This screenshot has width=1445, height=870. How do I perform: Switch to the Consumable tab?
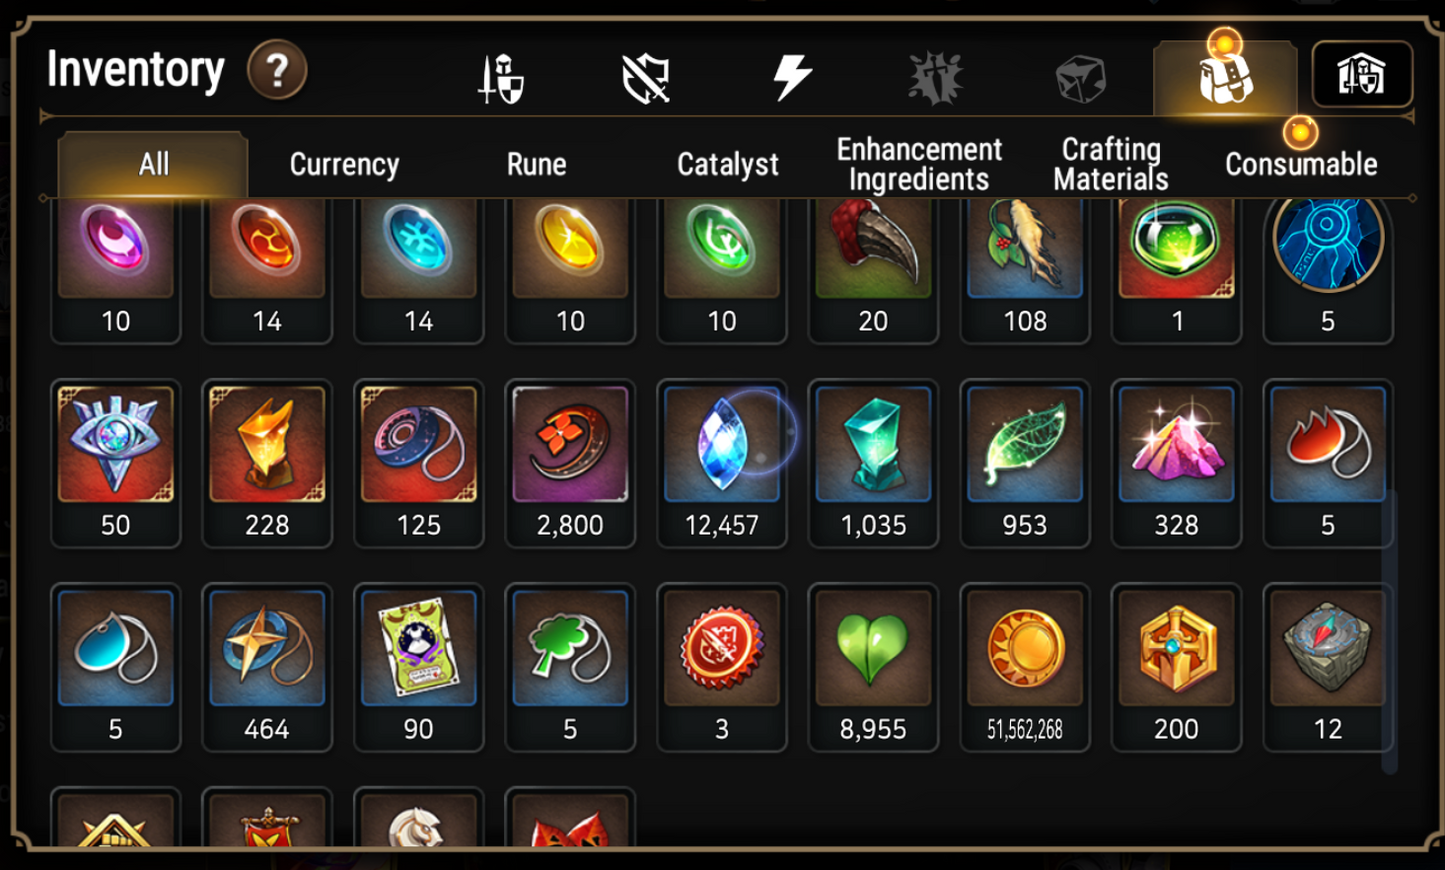[x=1301, y=164]
